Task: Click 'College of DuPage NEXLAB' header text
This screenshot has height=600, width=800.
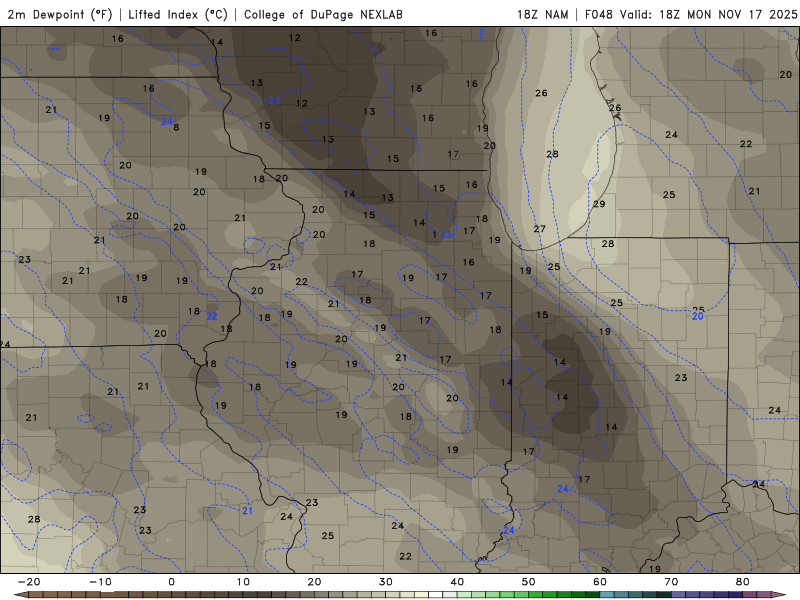Action: [x=323, y=14]
